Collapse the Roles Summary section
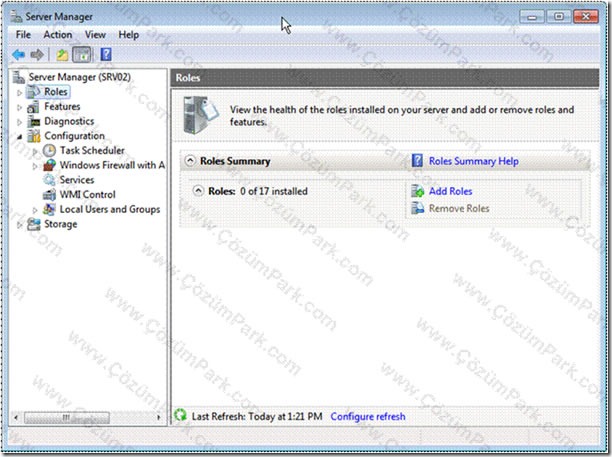612x457 pixels. [190, 160]
